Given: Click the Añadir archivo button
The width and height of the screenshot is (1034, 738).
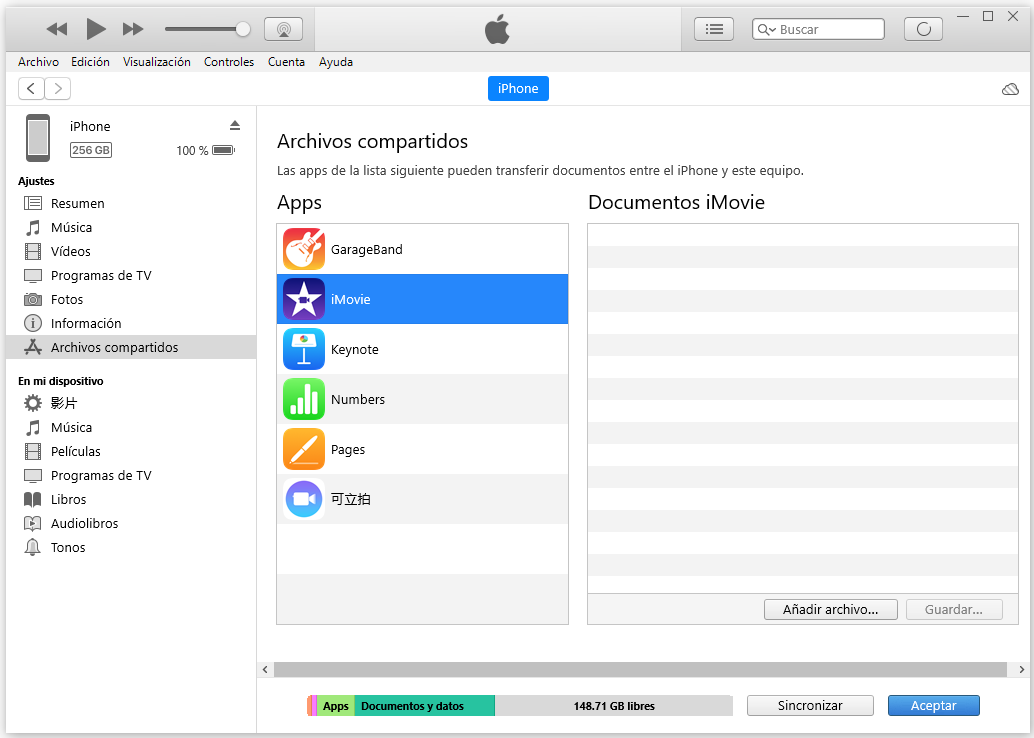Looking at the screenshot, I should click(830, 609).
